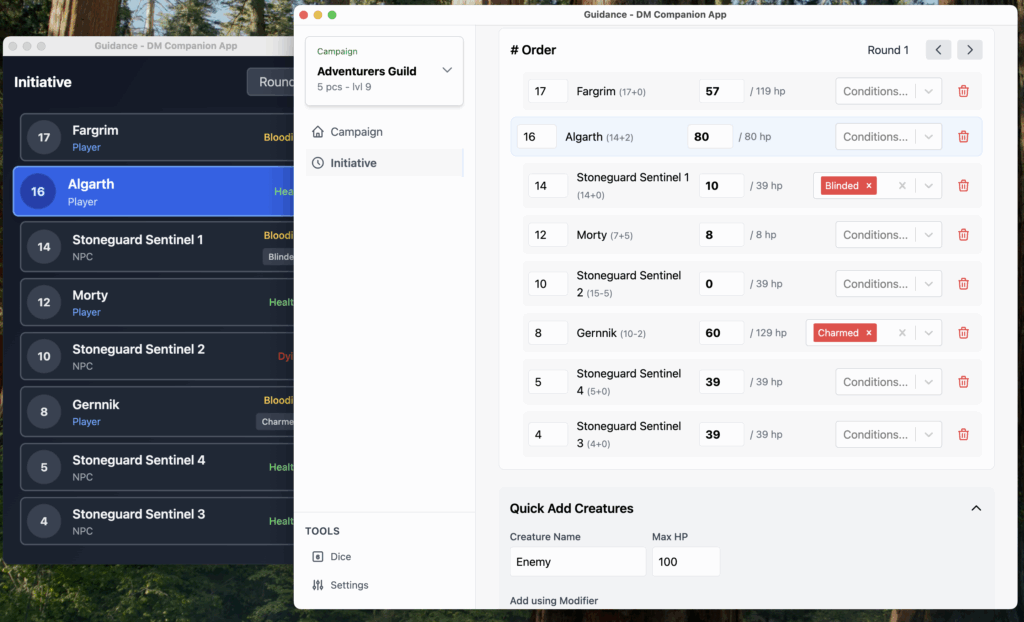Delete Stoneguard Sentinel 2 row trash icon
The height and width of the screenshot is (622, 1024).
(x=963, y=284)
